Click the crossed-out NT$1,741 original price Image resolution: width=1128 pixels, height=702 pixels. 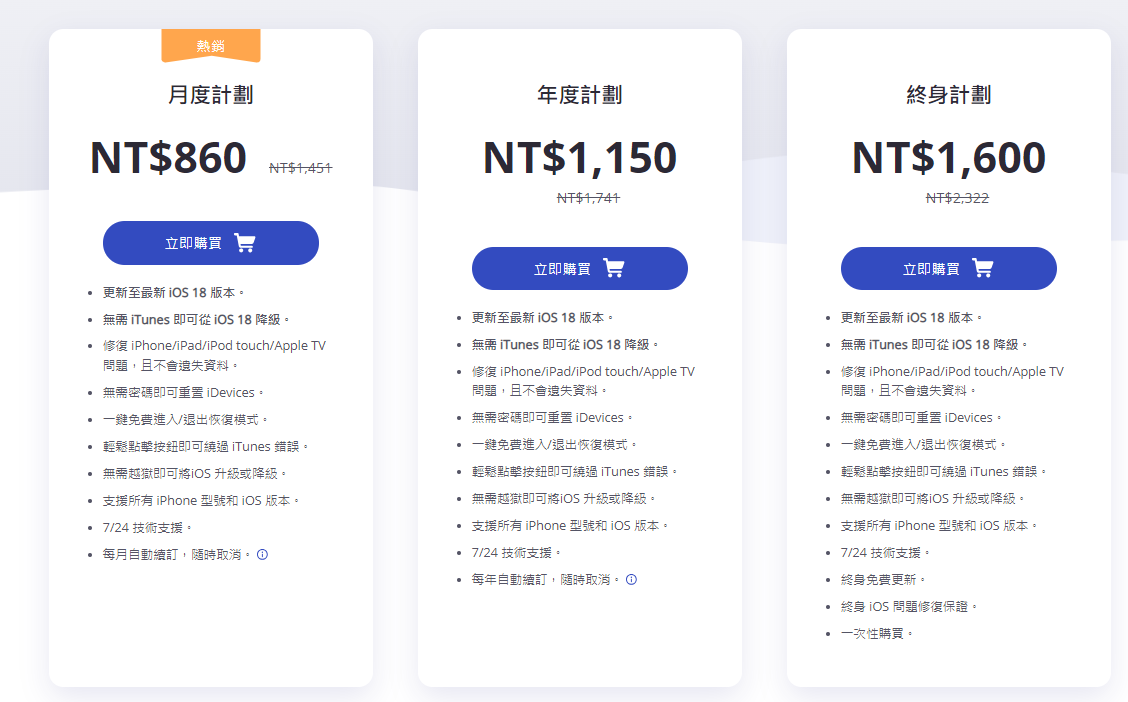coord(588,198)
